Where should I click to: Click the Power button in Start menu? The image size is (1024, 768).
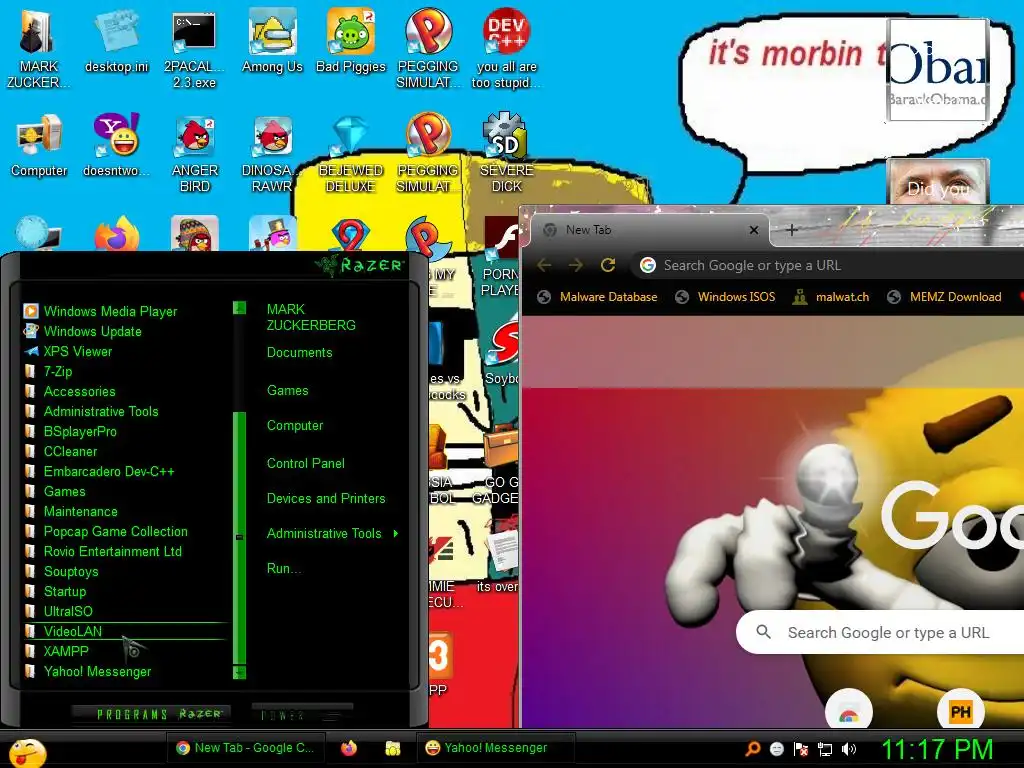pos(302,714)
